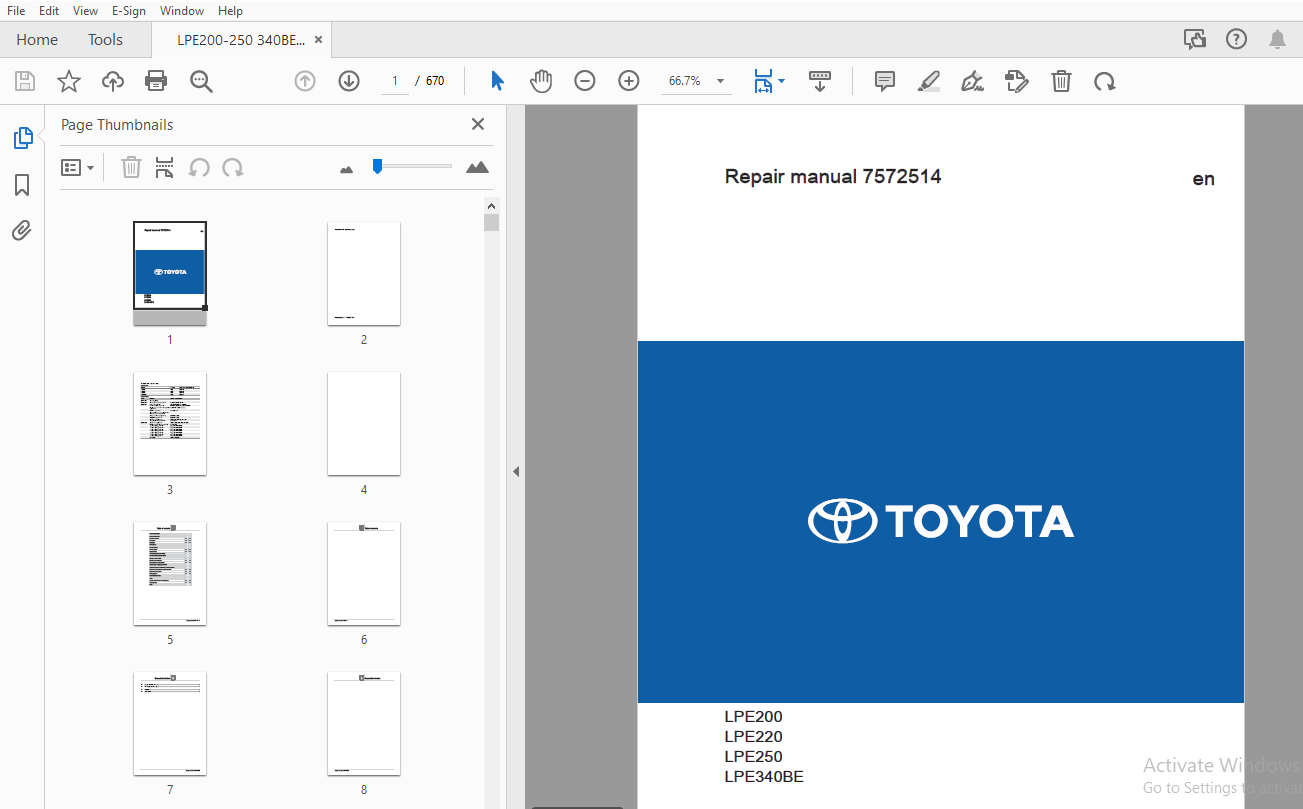Delete page using toolbar trash icon
Viewport: 1303px width, 809px height.
pyautogui.click(x=1061, y=81)
